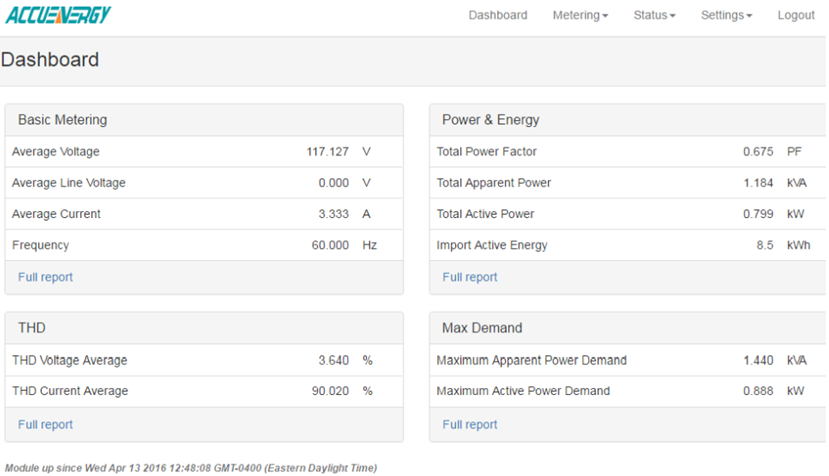Image resolution: width=829 pixels, height=476 pixels.
Task: Log out using the Logout link
Action: click(796, 15)
